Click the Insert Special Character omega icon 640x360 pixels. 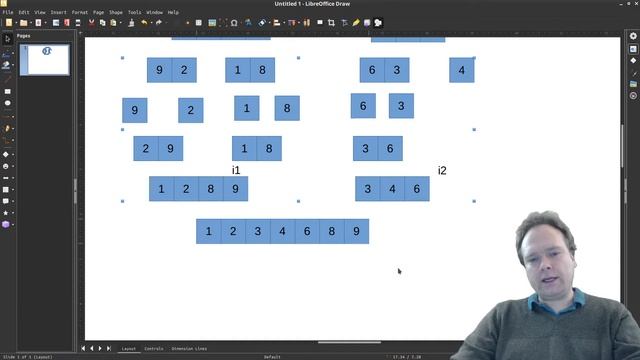point(234,23)
